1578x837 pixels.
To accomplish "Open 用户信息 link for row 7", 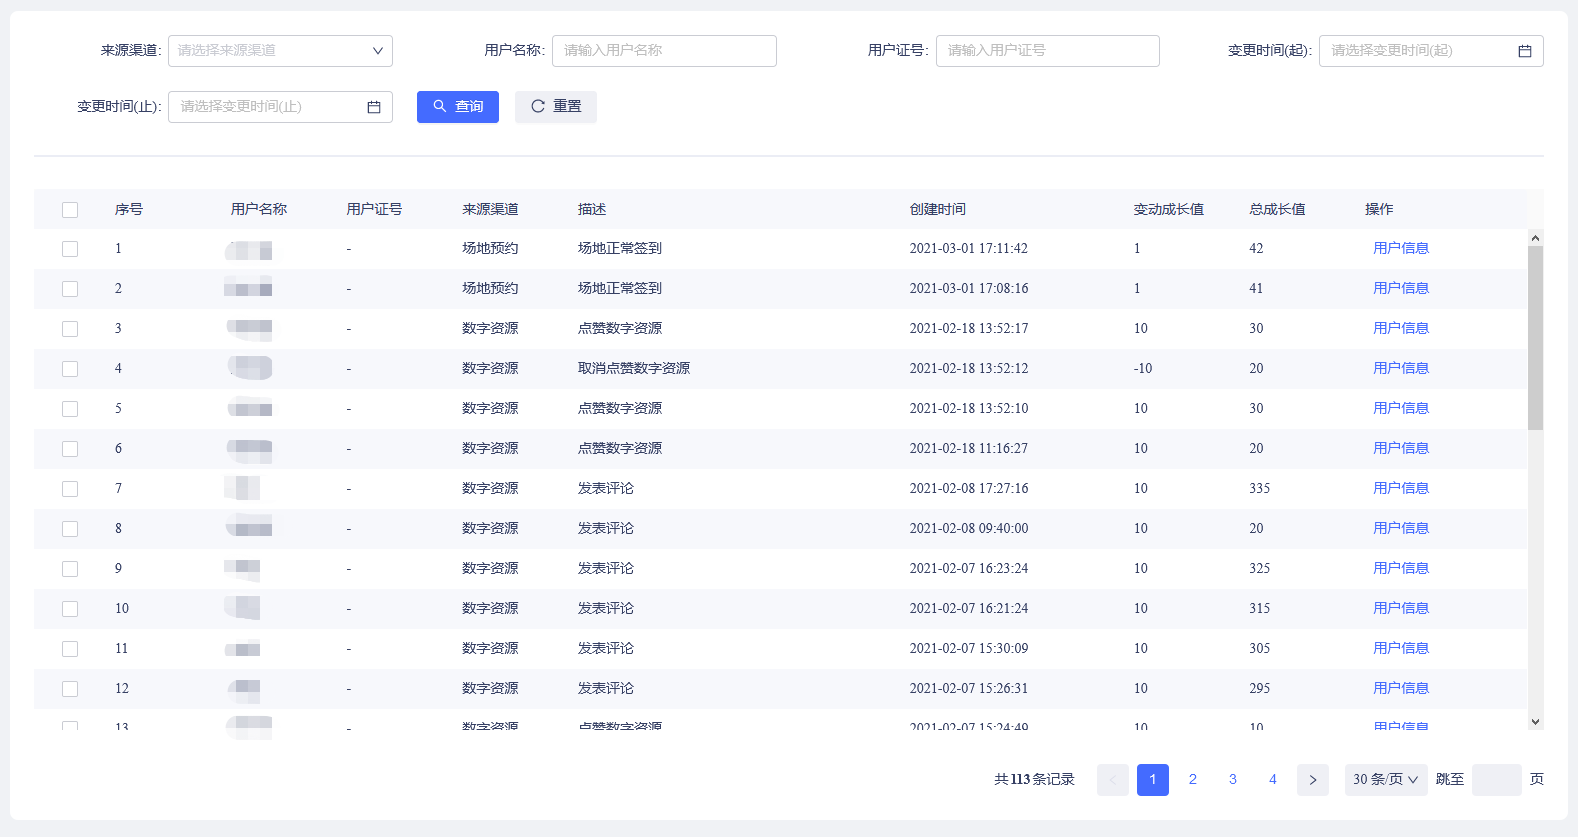I will tap(1401, 489).
